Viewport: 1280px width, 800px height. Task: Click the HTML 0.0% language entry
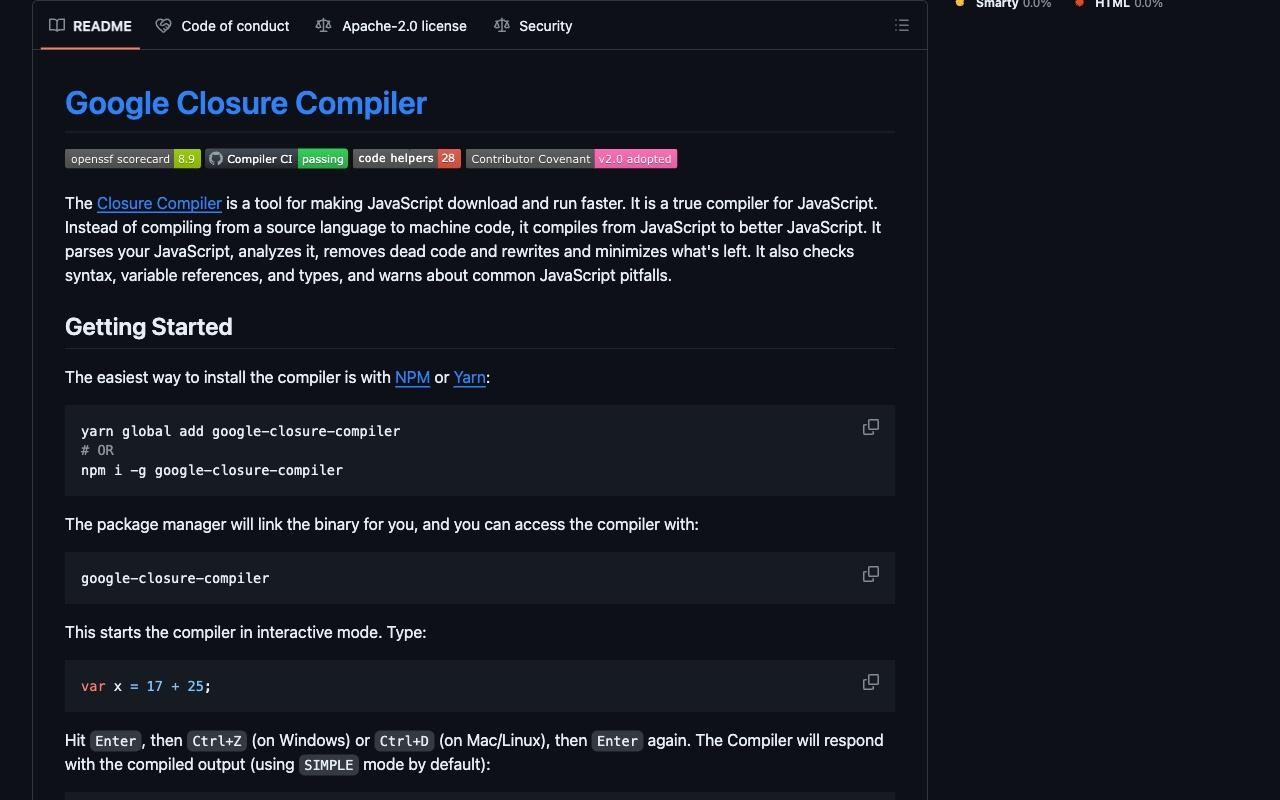click(x=1118, y=4)
